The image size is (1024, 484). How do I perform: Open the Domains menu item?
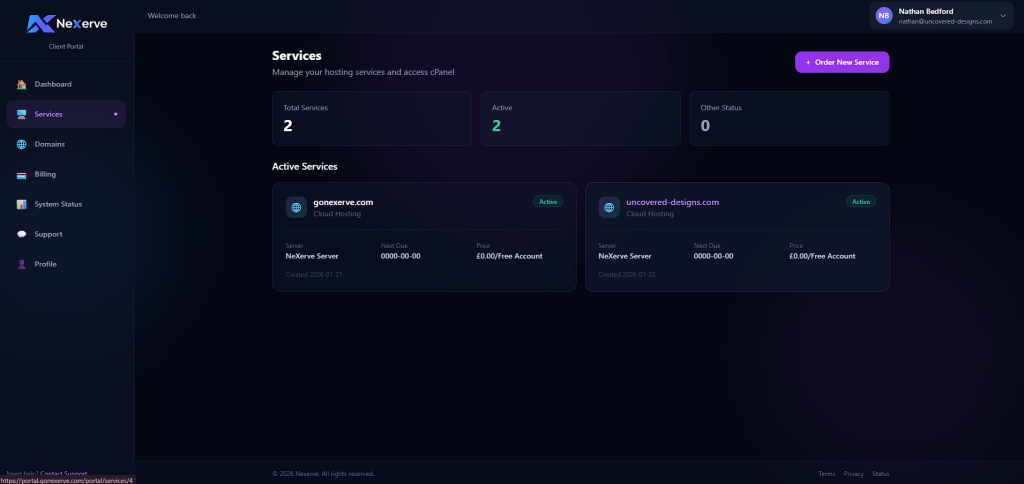[49, 144]
